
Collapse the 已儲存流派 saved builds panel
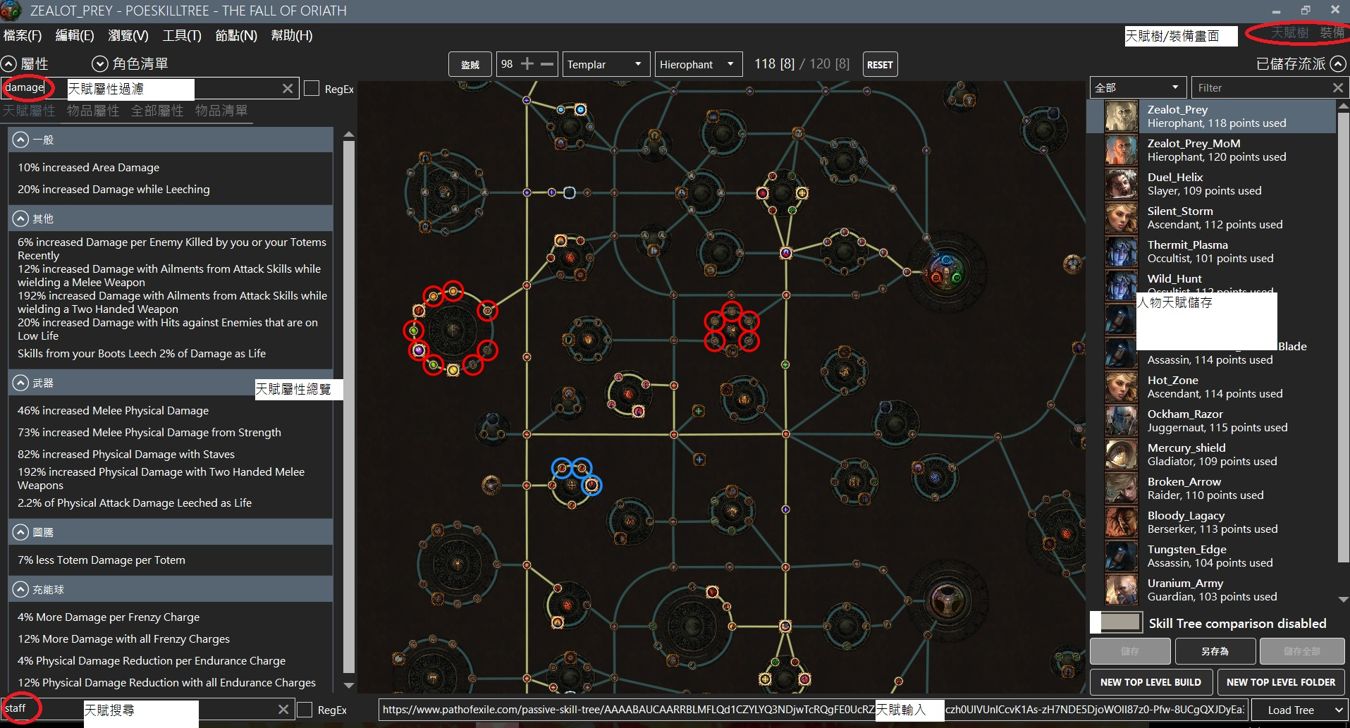(x=1338, y=64)
